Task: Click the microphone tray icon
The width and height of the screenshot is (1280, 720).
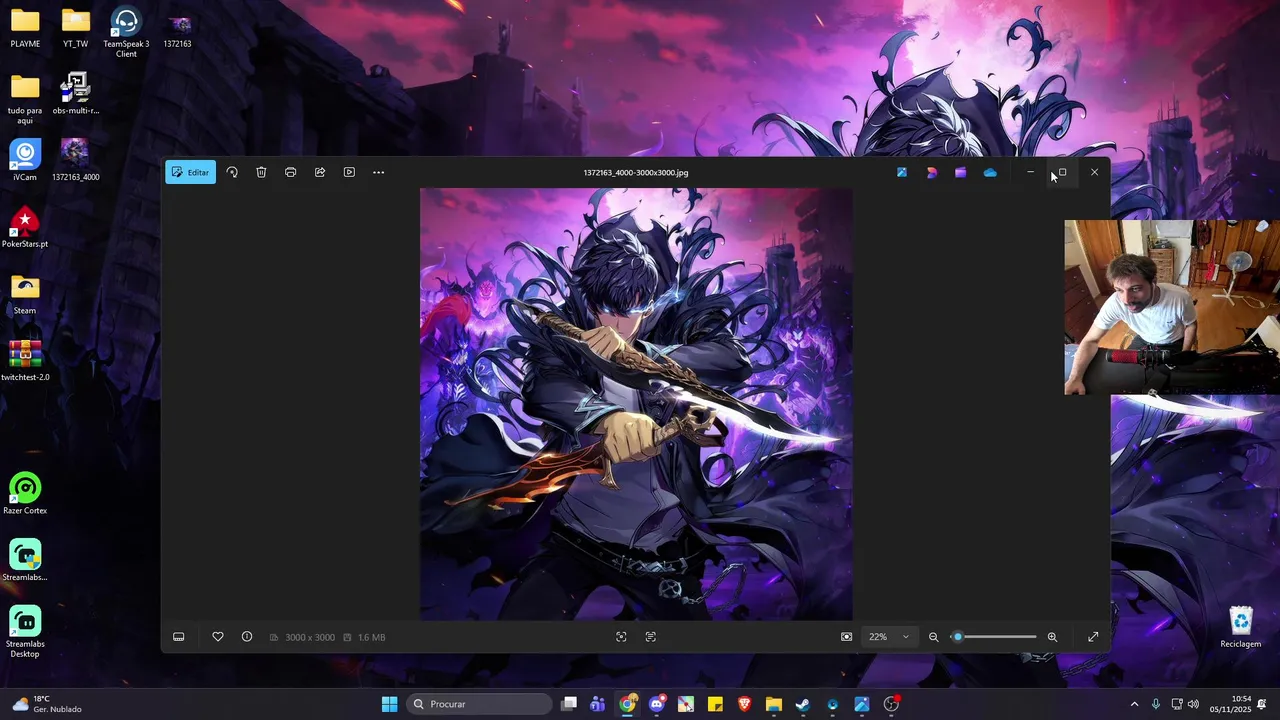Action: pyautogui.click(x=1156, y=704)
